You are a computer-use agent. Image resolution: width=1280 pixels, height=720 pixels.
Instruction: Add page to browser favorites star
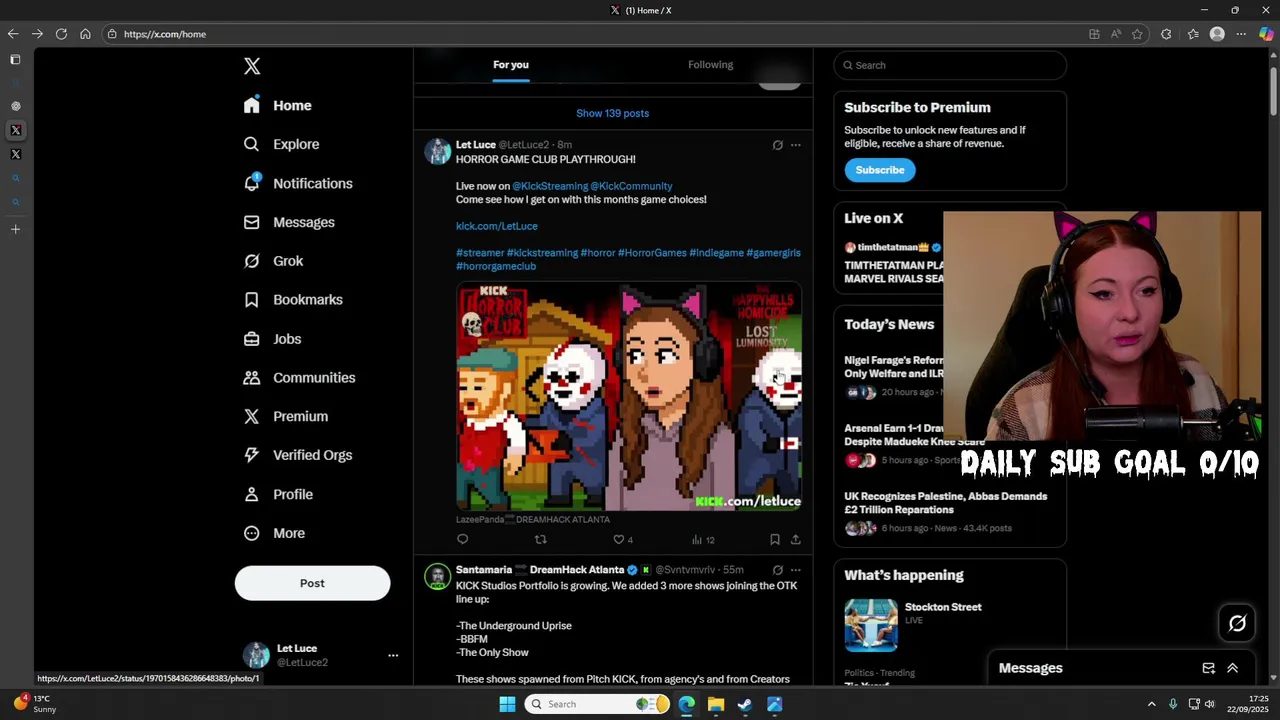1137,34
